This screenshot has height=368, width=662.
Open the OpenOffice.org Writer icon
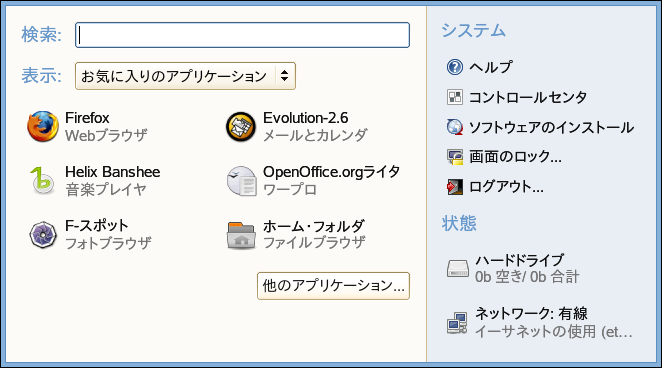point(241,181)
